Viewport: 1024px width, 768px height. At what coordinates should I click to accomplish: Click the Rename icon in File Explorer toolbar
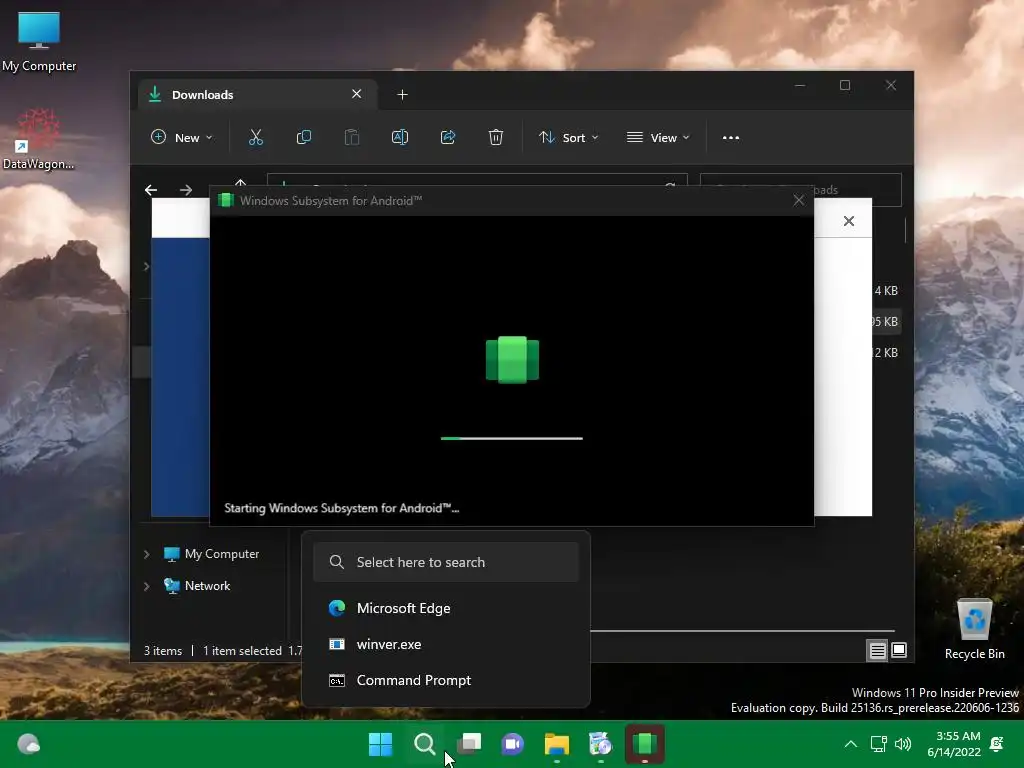[x=400, y=137]
